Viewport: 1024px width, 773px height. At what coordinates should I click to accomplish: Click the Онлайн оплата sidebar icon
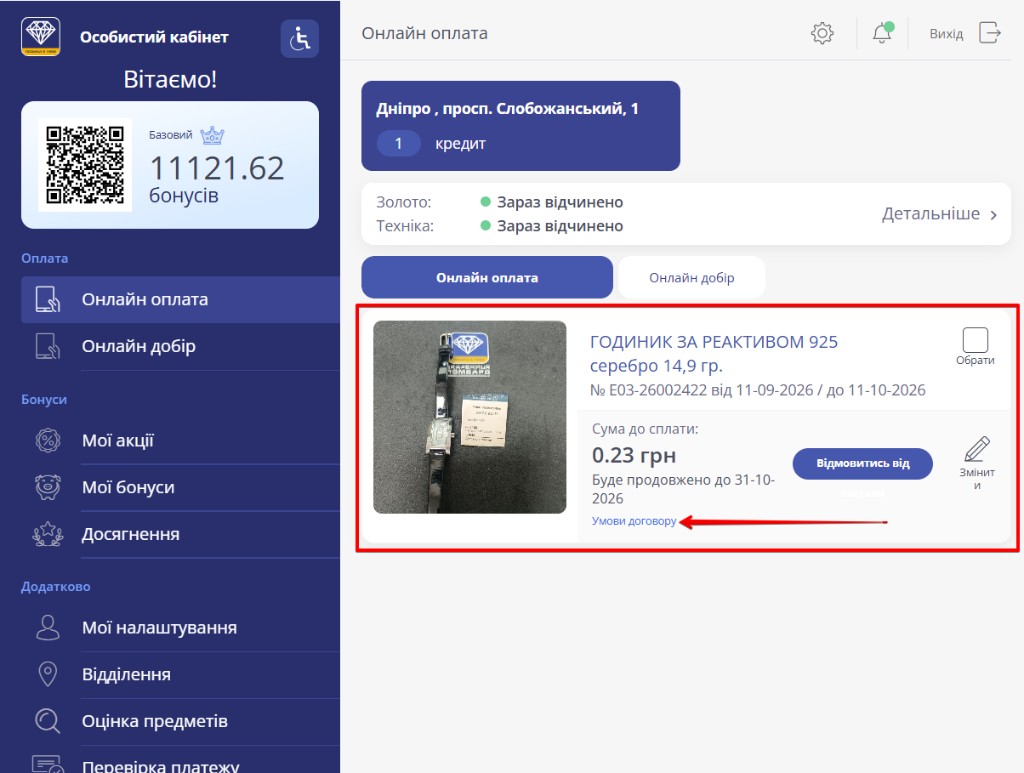pos(48,300)
